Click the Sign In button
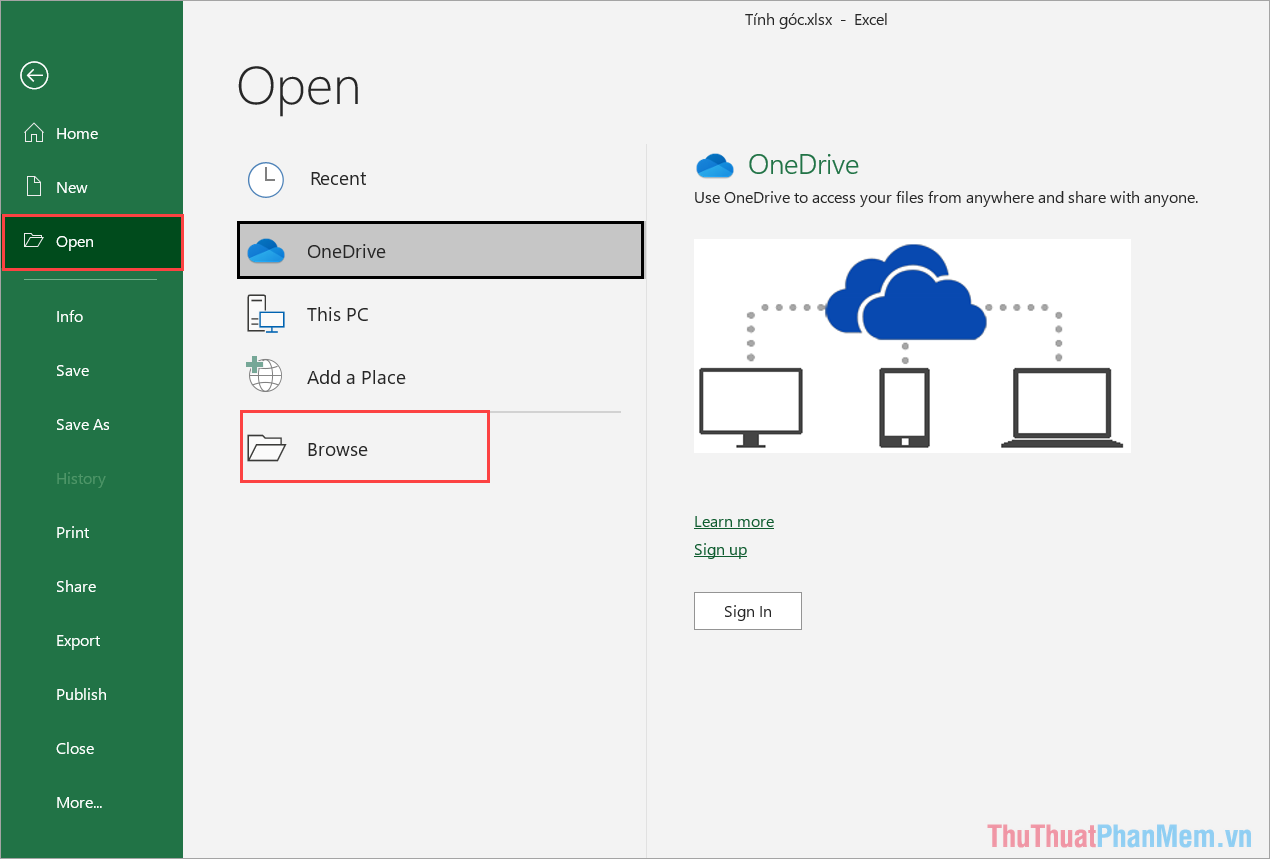The height and width of the screenshot is (859, 1270). (747, 610)
